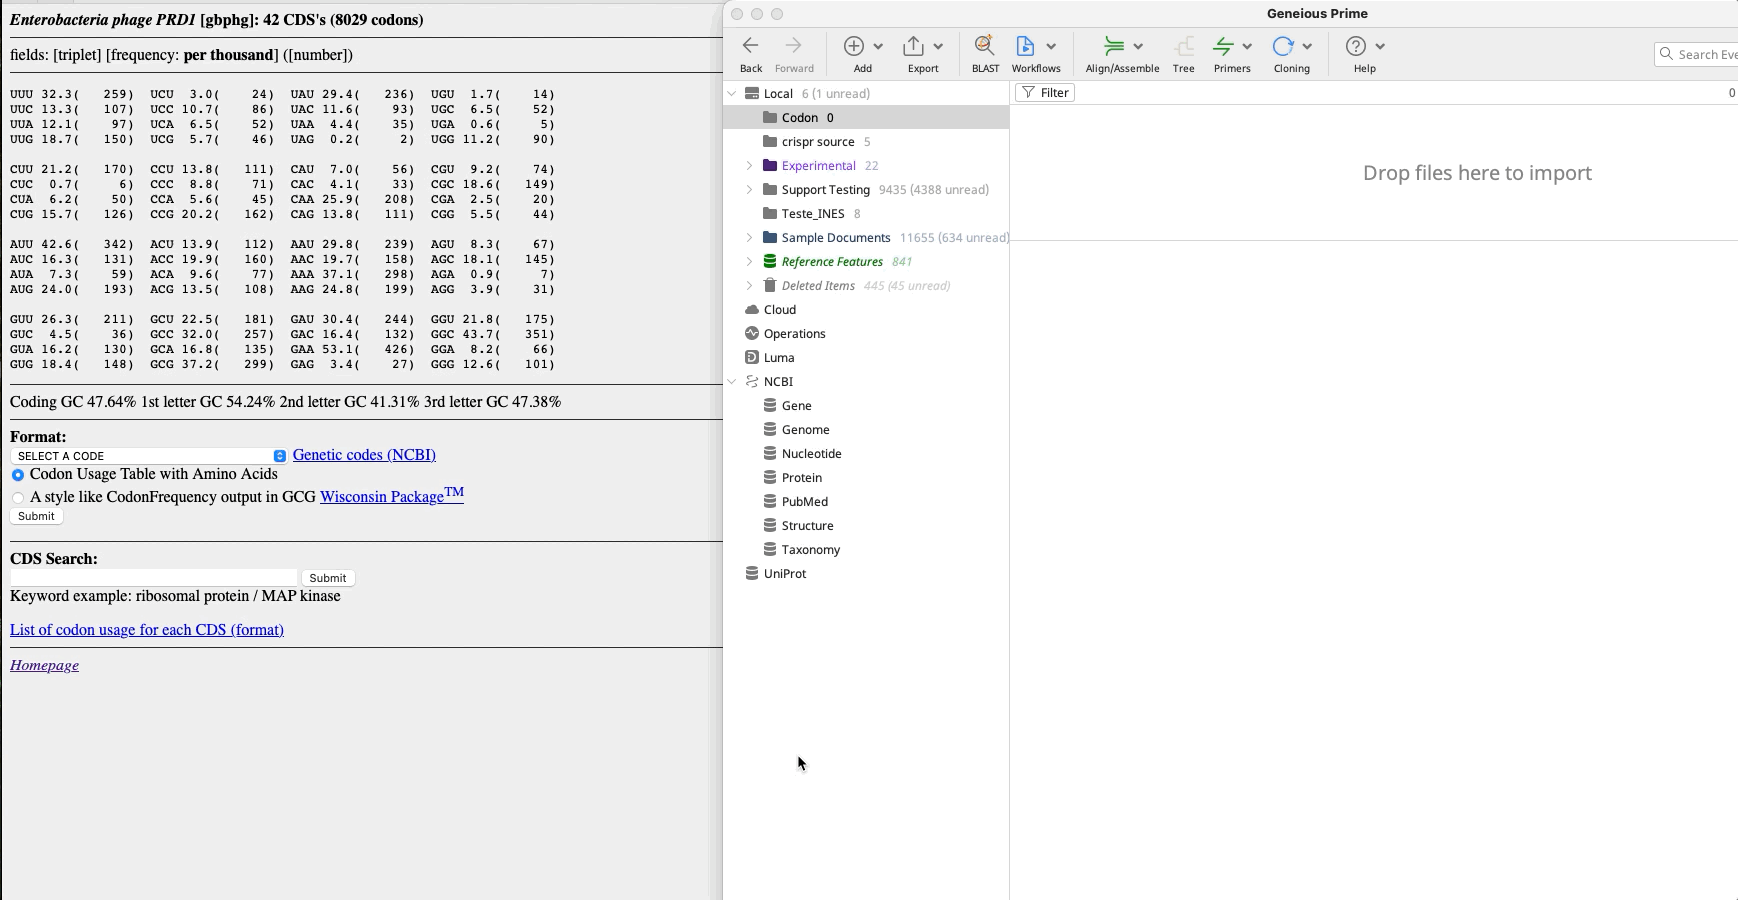Open the Workflows toolbar icon

tap(1026, 46)
